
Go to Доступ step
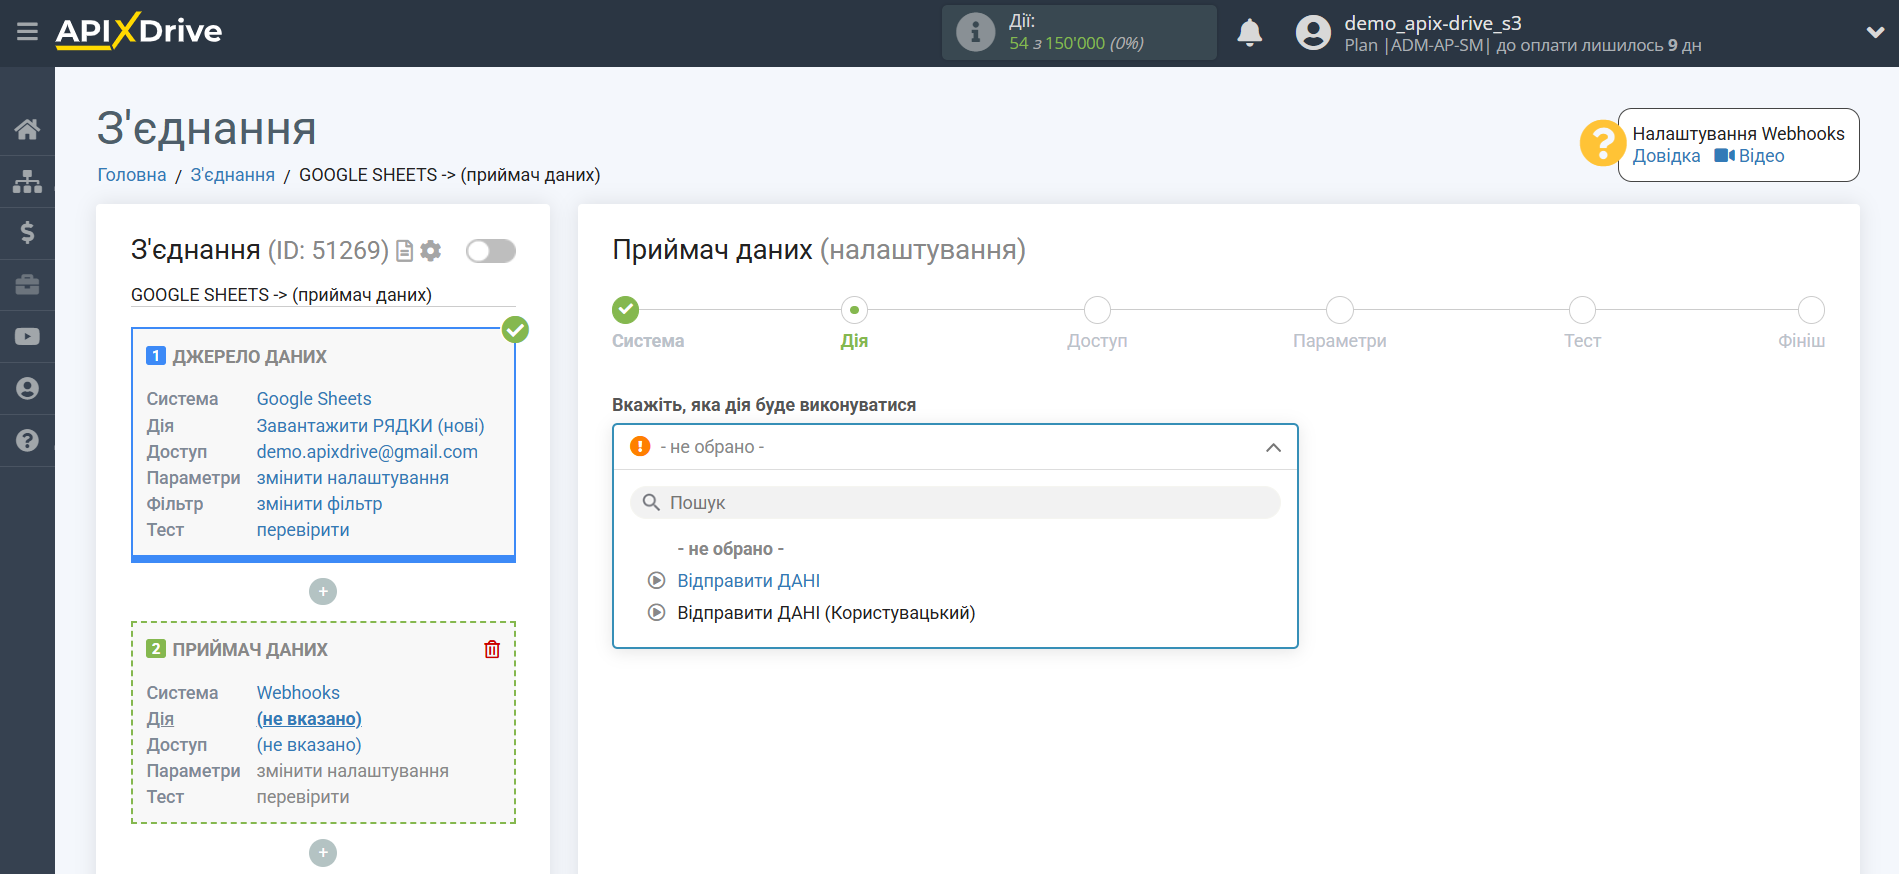(x=1097, y=310)
